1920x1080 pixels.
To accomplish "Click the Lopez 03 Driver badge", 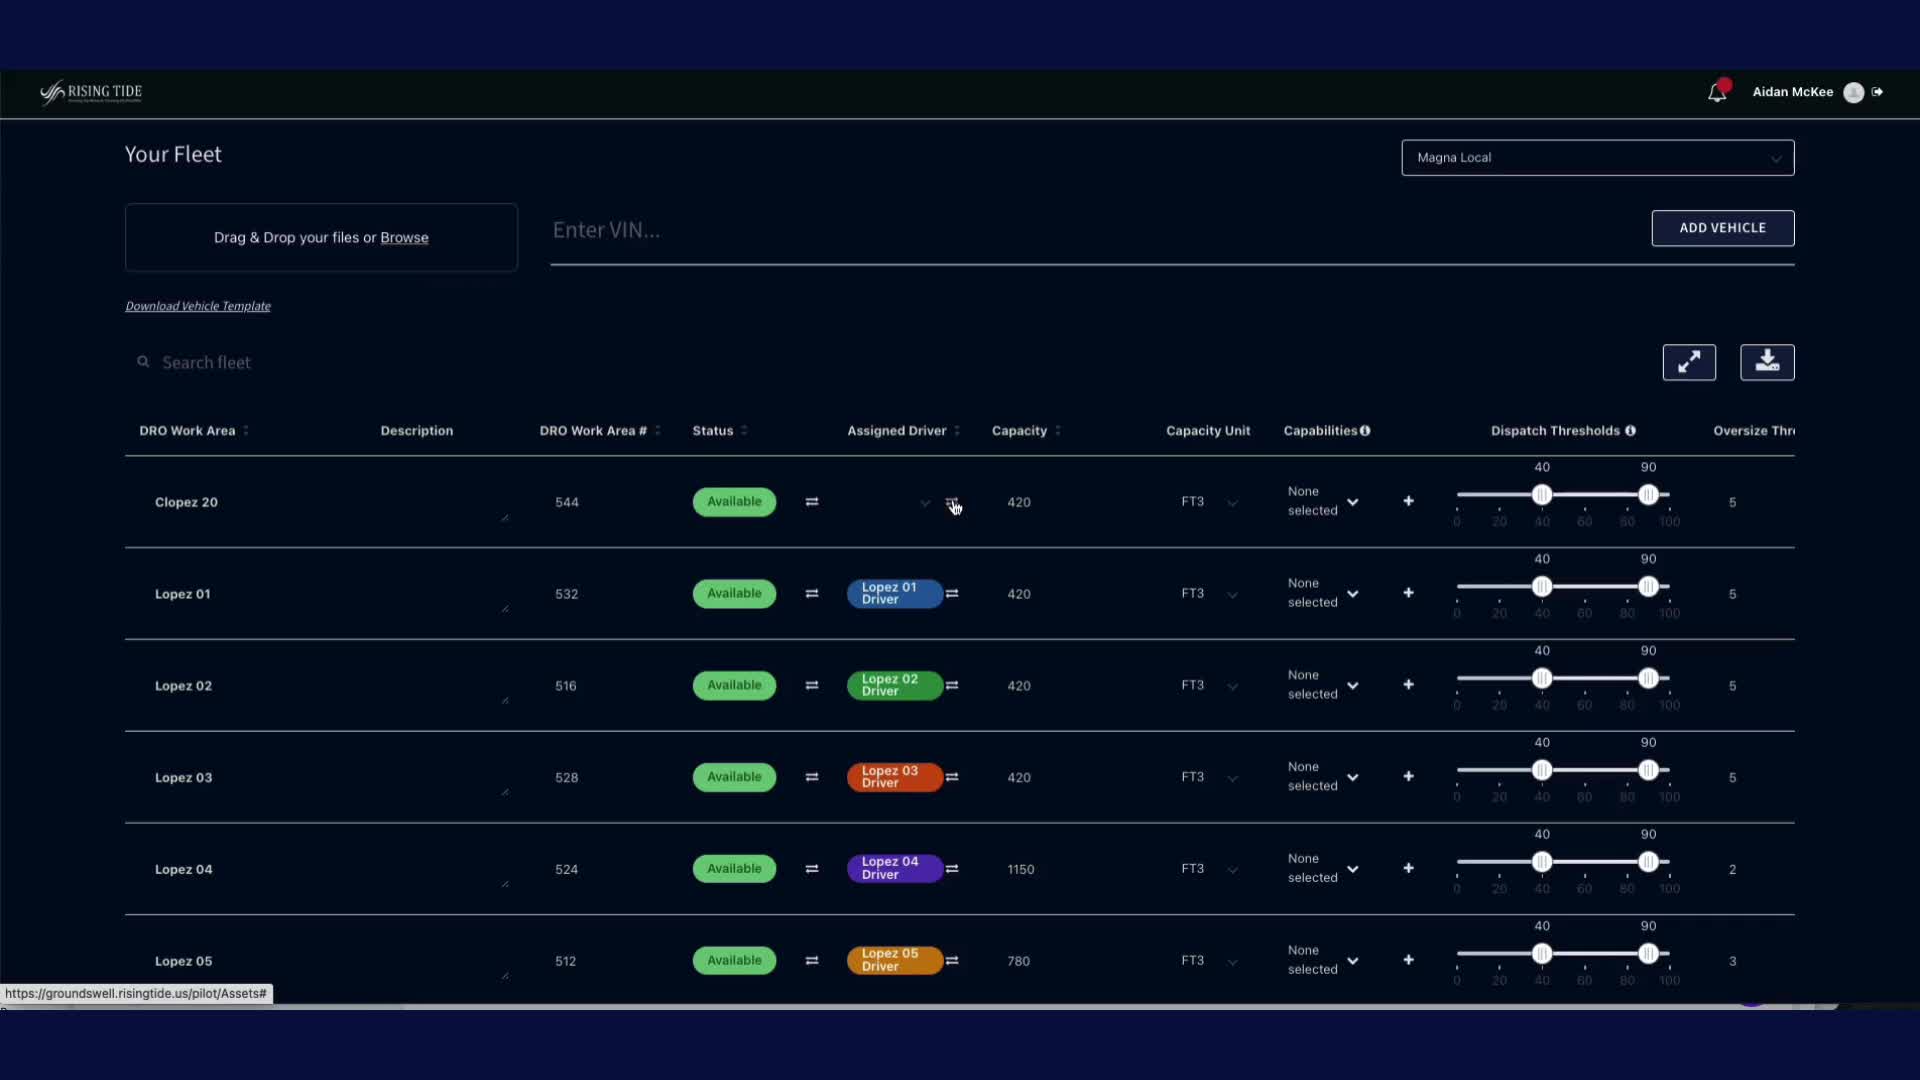I will 894,777.
